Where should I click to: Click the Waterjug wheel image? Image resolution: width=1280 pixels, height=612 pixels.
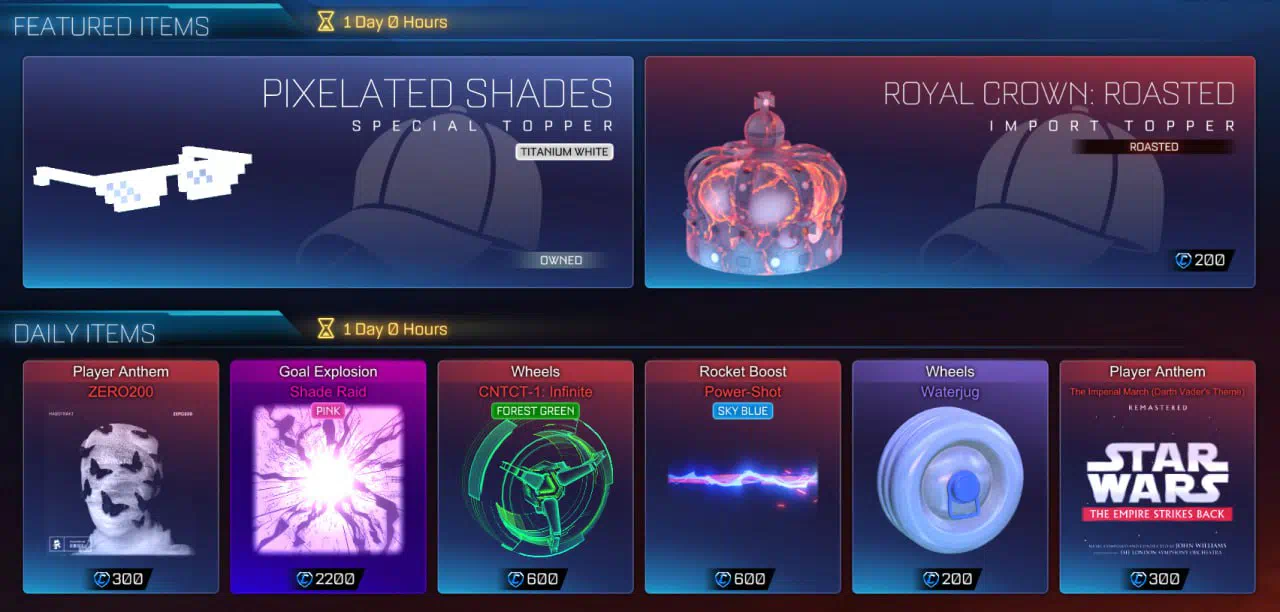949,480
